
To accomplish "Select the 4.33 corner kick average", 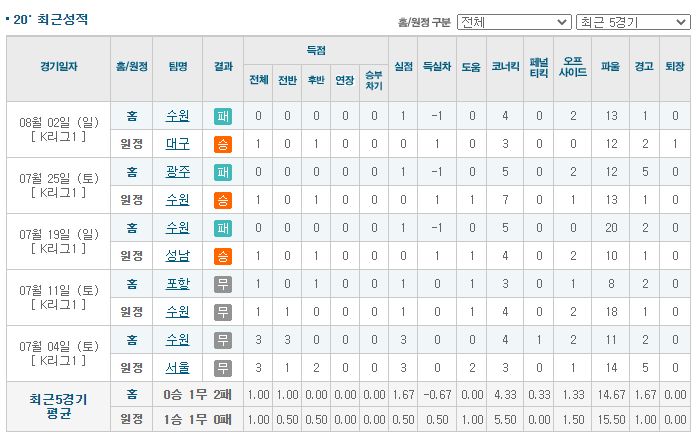I will coord(505,395).
